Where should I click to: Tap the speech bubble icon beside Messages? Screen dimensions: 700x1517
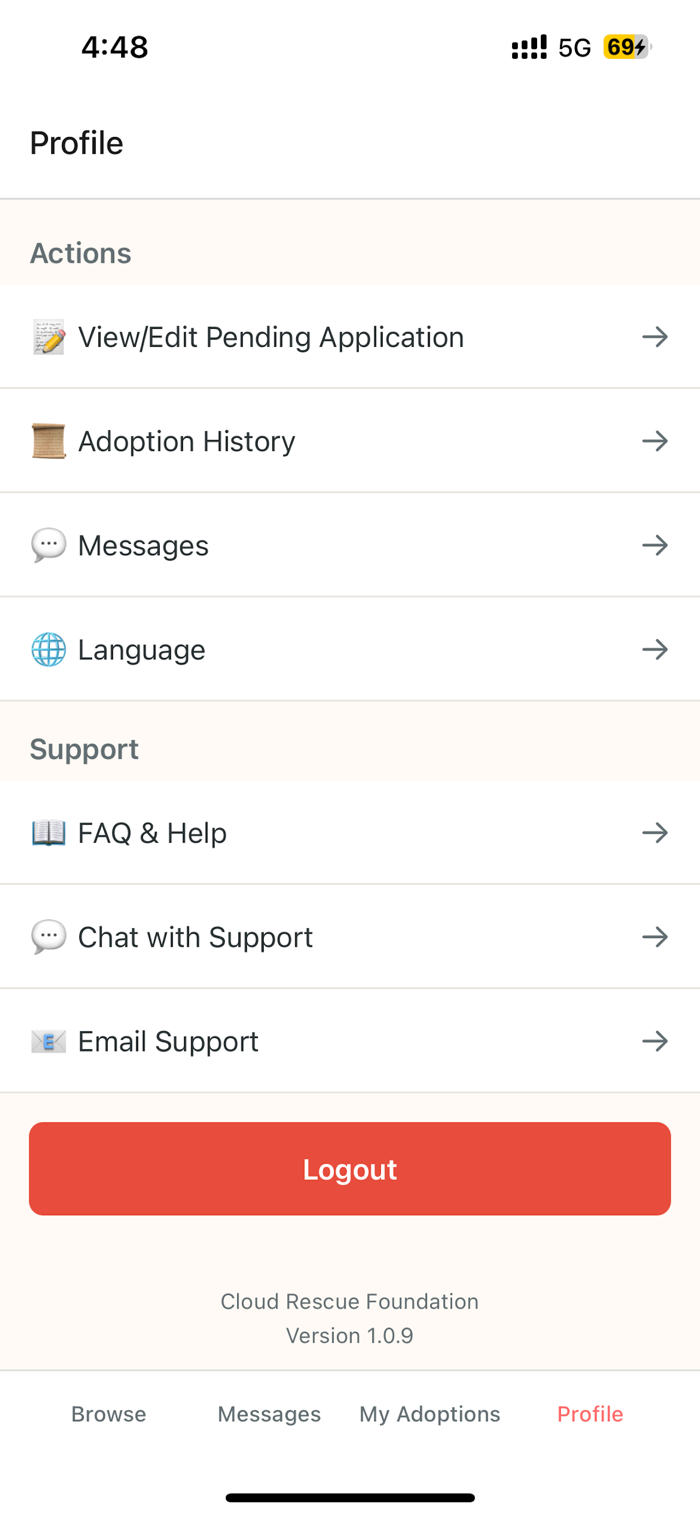(48, 546)
